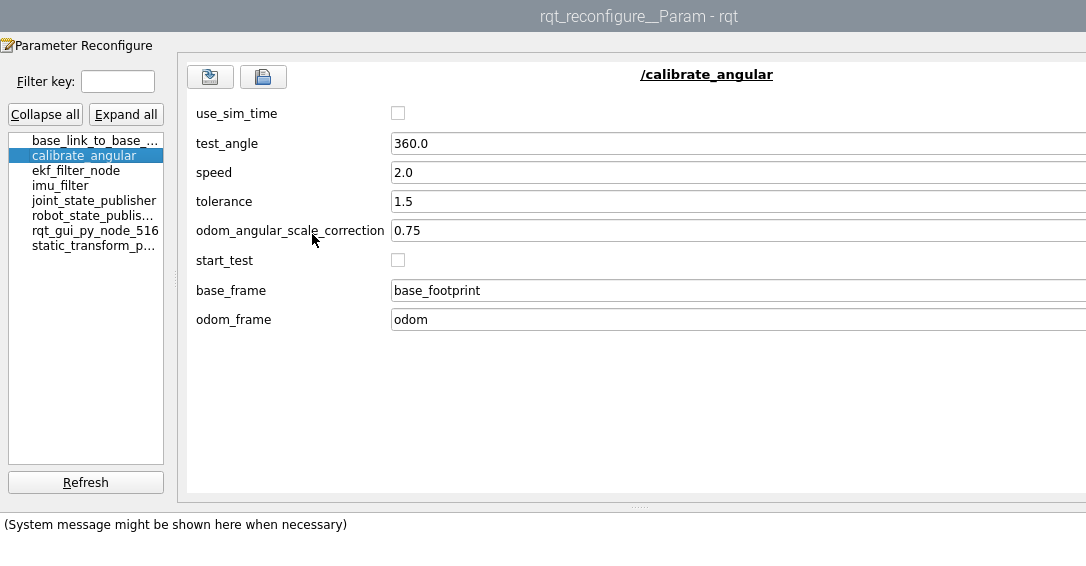
Task: Click the /calibrate_angular heading
Action: [x=706, y=75]
